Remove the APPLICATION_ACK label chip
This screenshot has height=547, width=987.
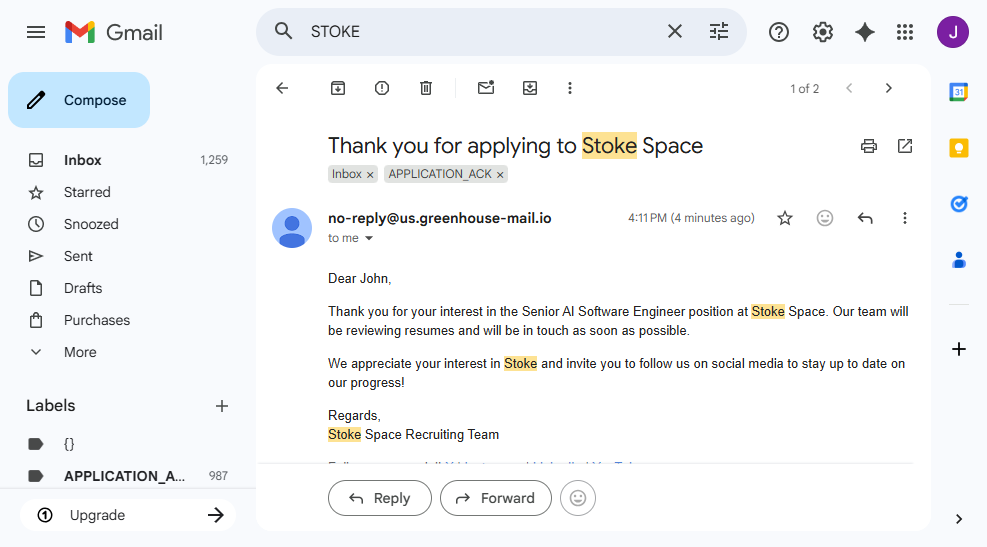pyautogui.click(x=501, y=175)
